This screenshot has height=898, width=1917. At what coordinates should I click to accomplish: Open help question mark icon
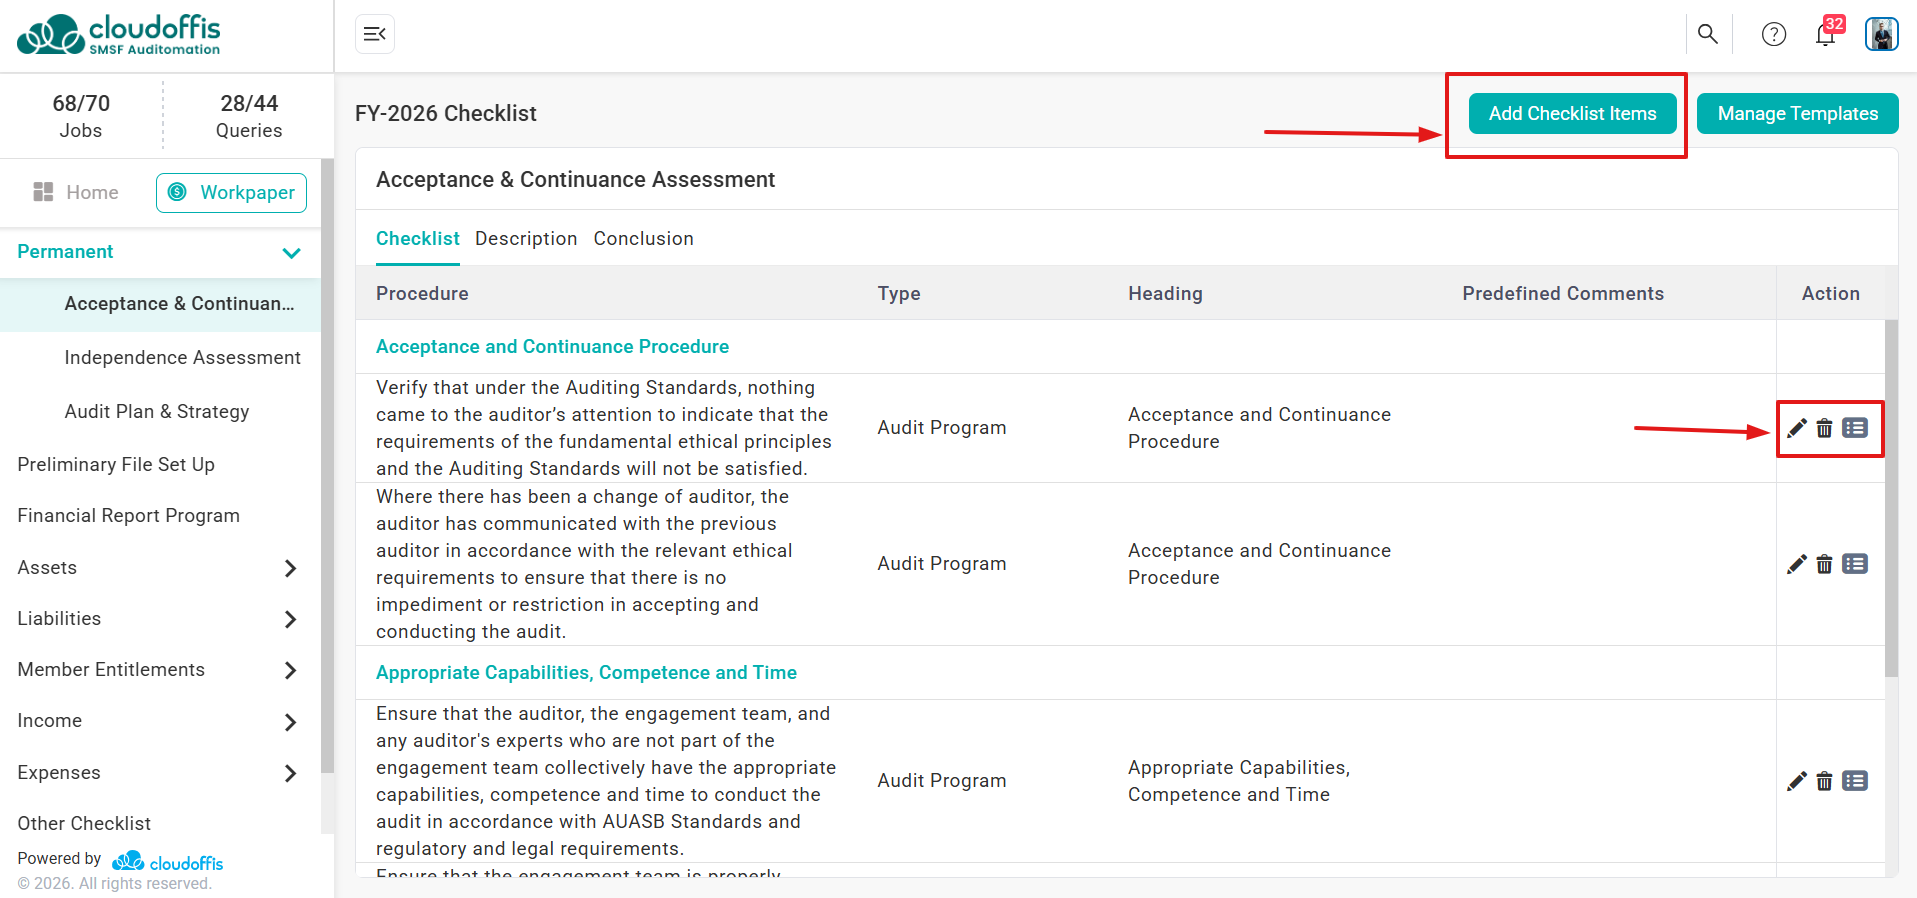coord(1774,34)
